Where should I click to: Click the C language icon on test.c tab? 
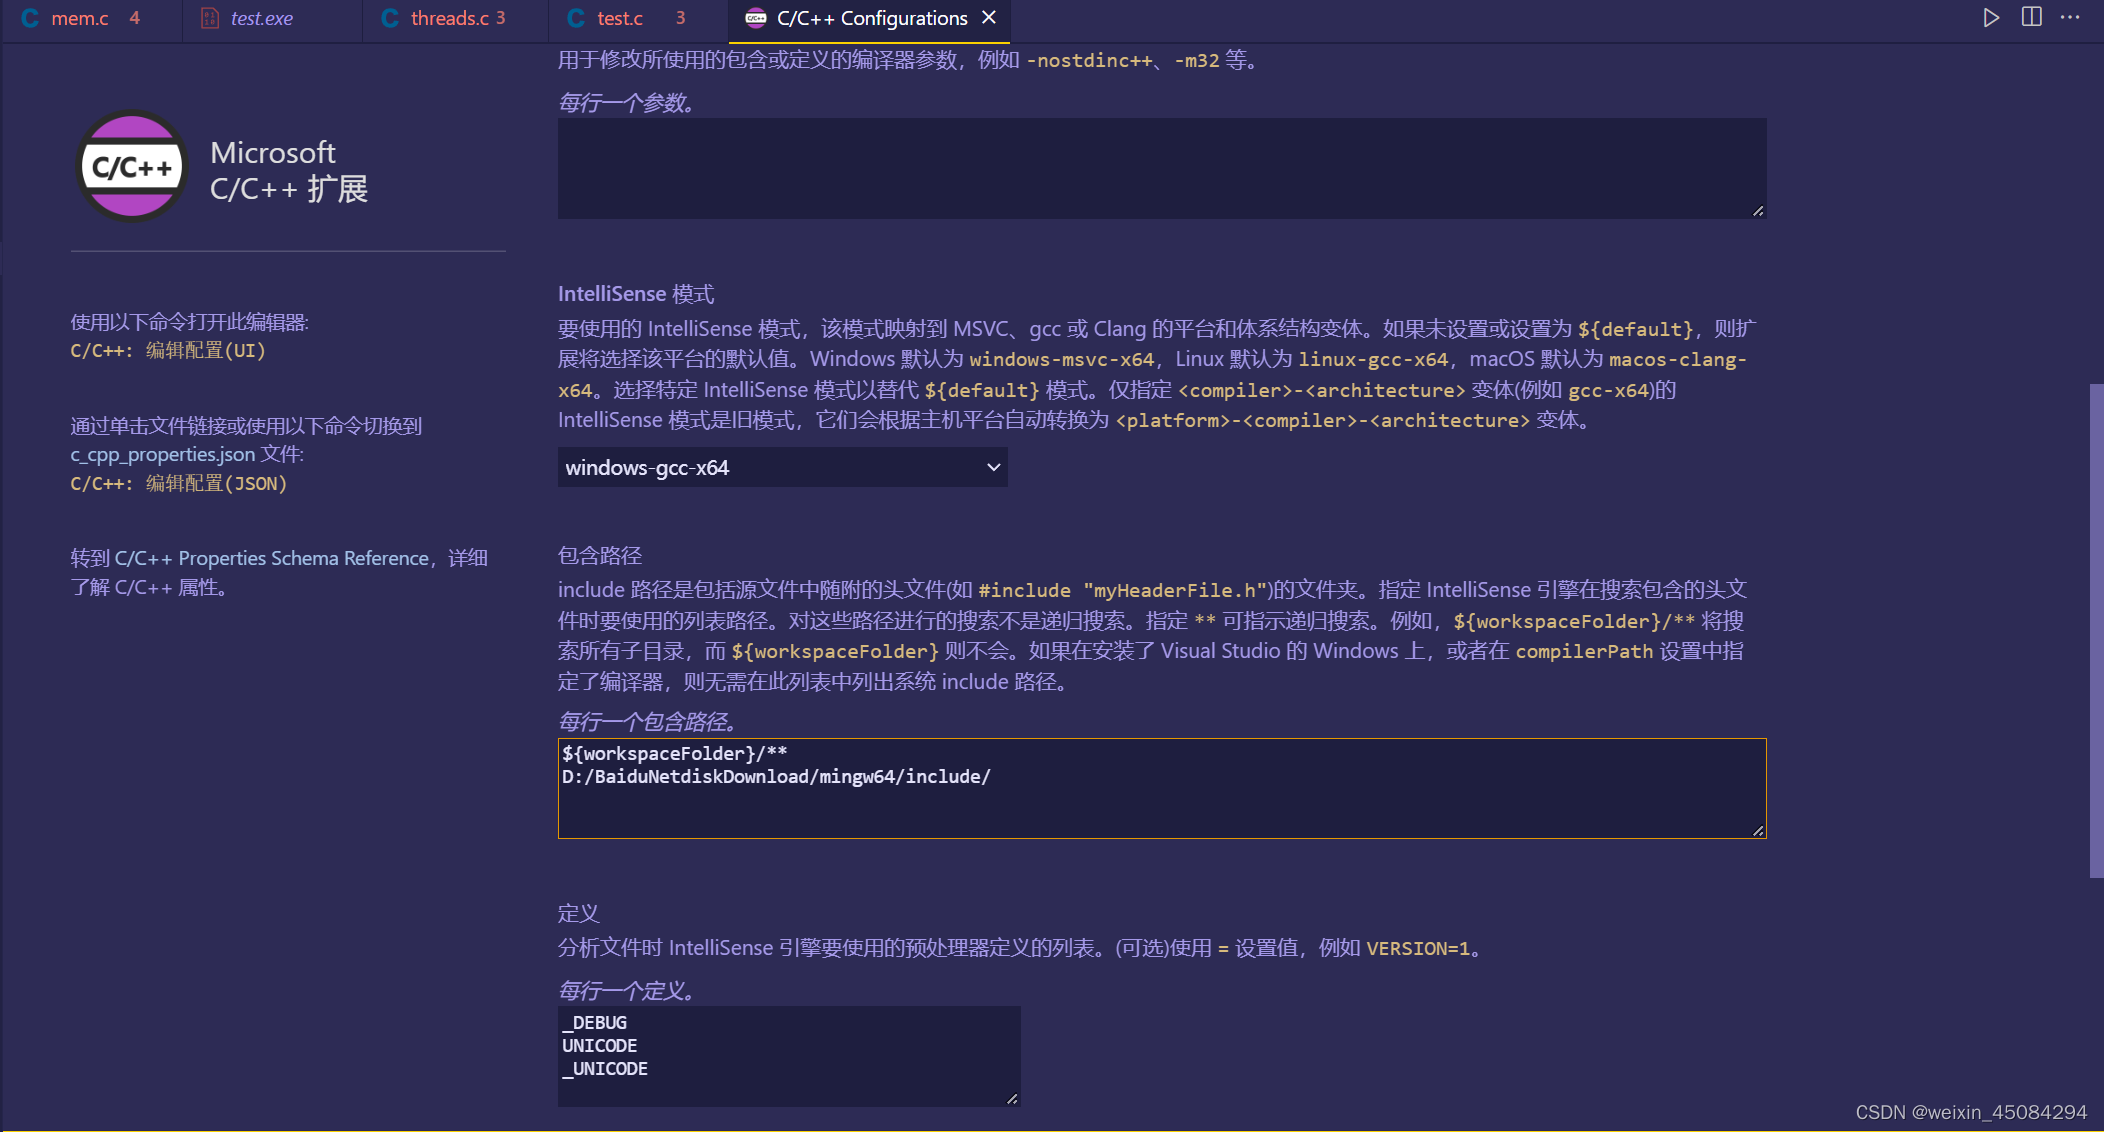(x=573, y=17)
